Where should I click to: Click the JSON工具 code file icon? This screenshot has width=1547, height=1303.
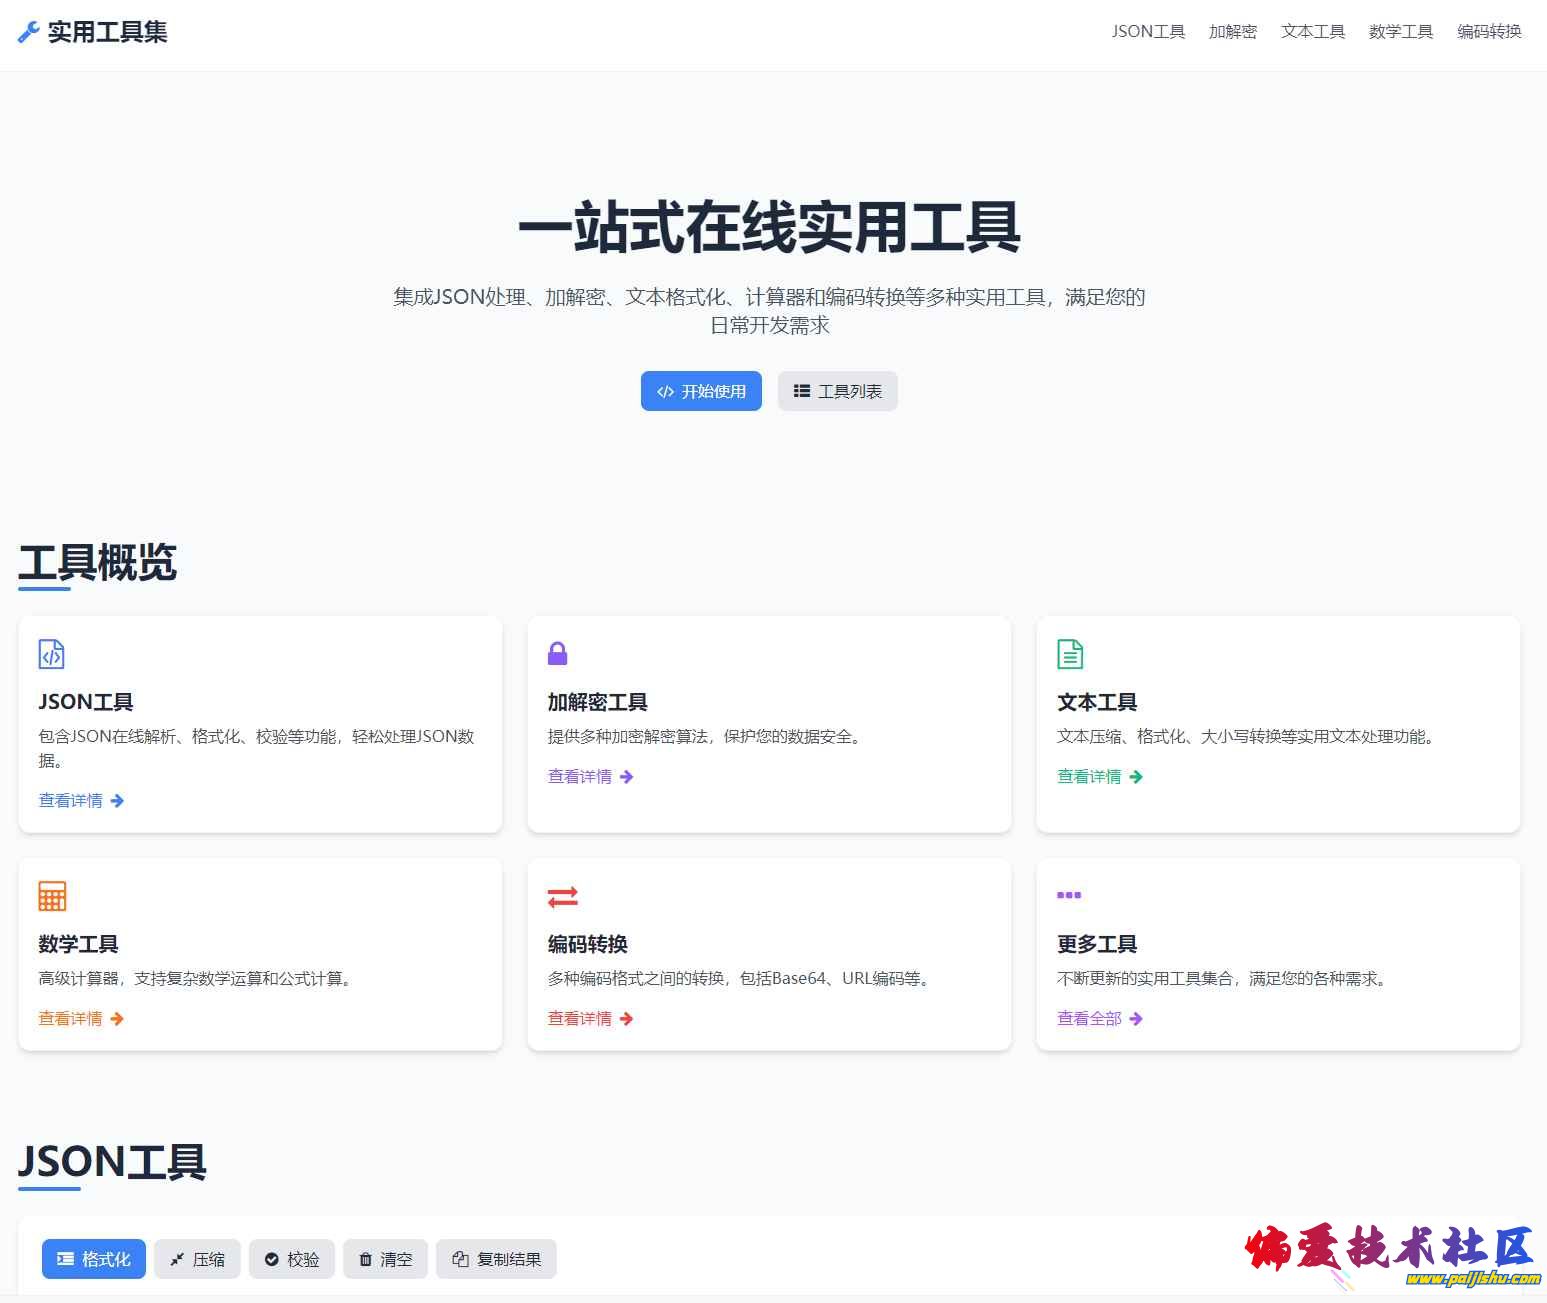click(51, 654)
